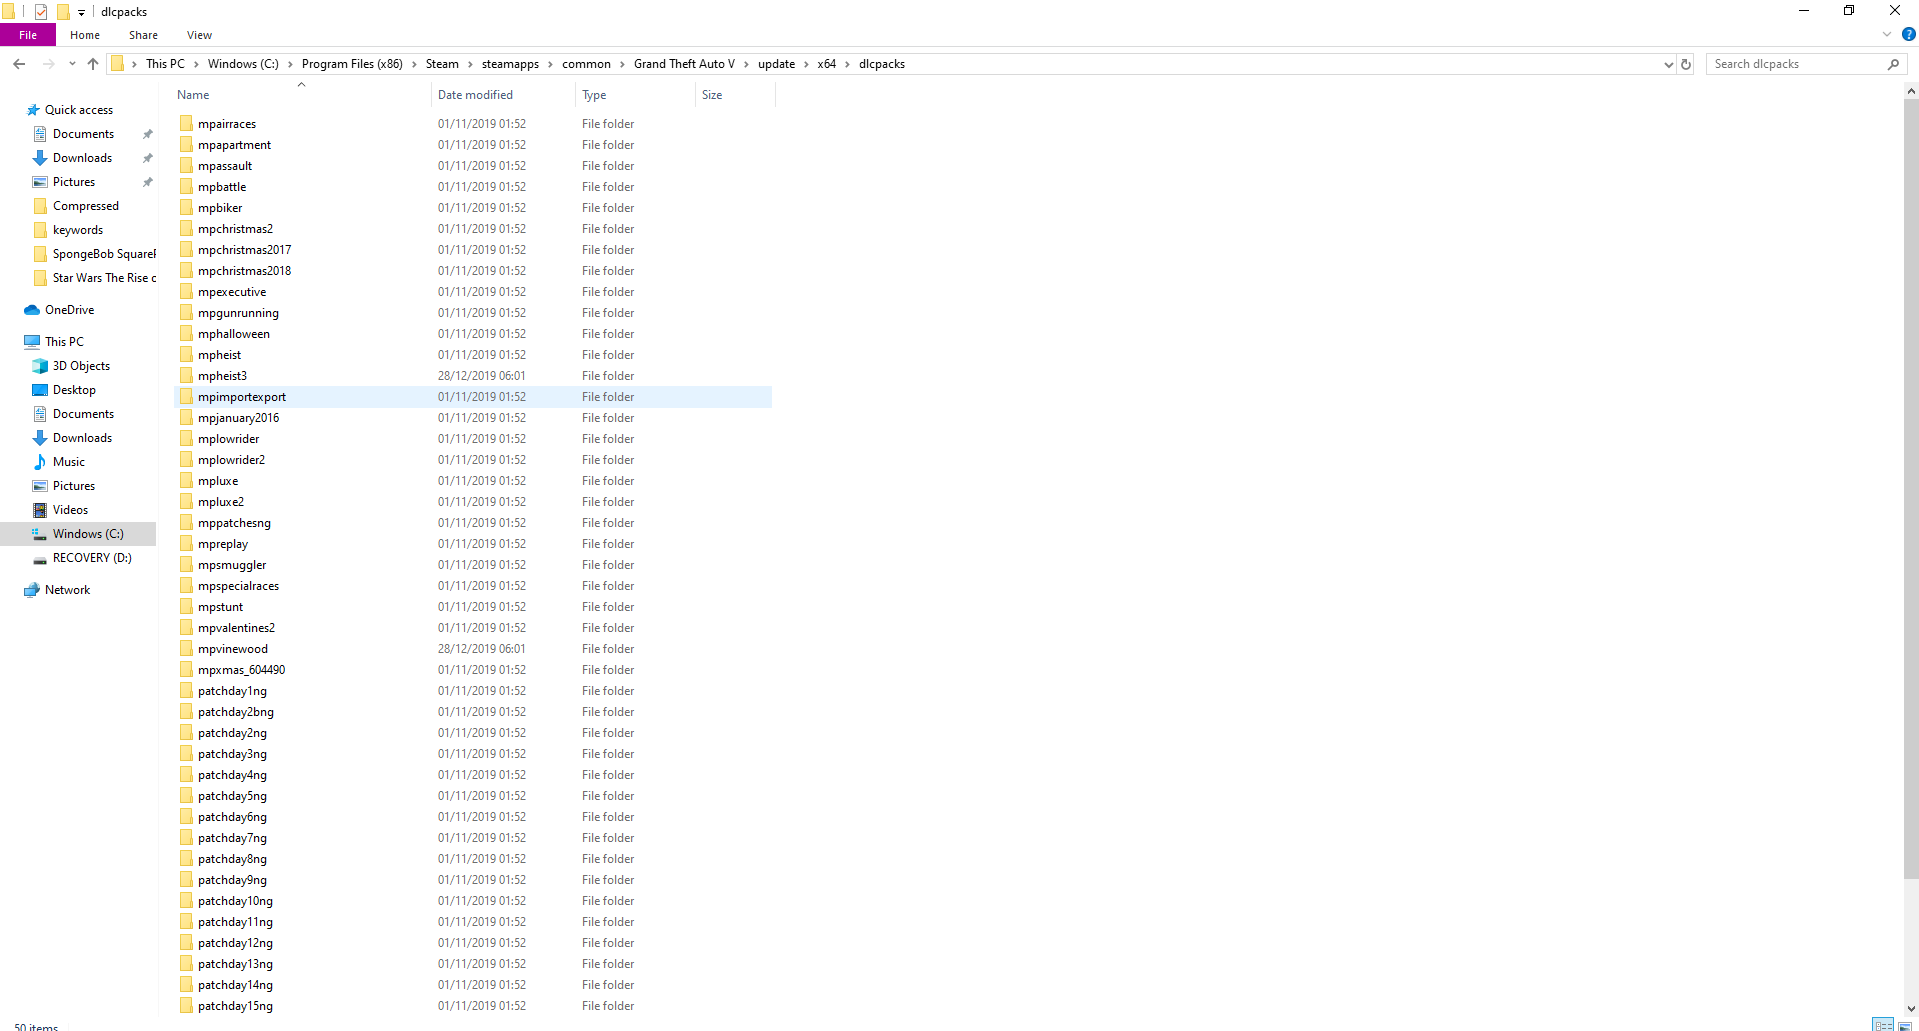Click the Properties icon in Quick Access Toolbar
This screenshot has width=1919, height=1031.
[40, 11]
